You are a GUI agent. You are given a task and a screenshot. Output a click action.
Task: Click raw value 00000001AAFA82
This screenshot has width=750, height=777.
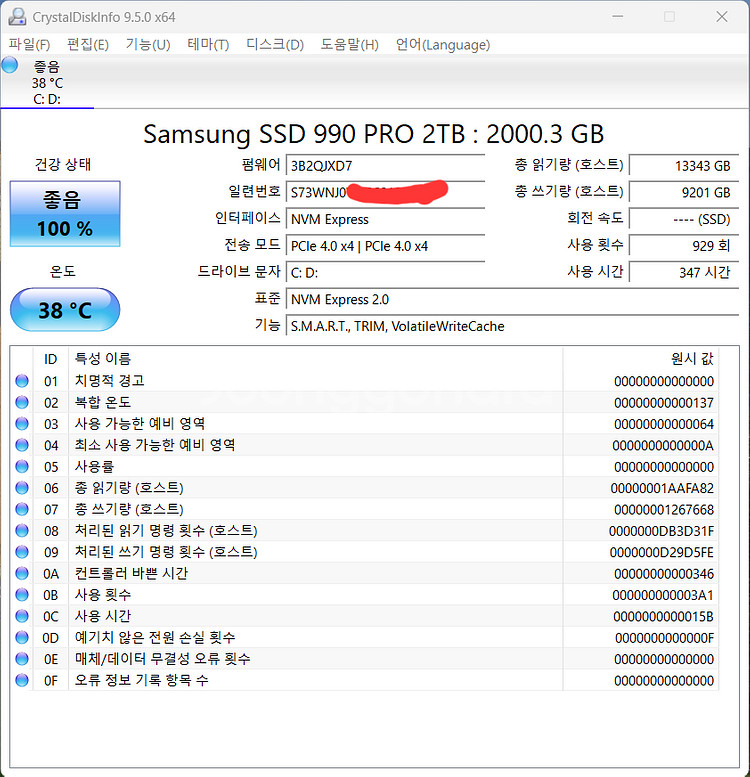(x=662, y=488)
